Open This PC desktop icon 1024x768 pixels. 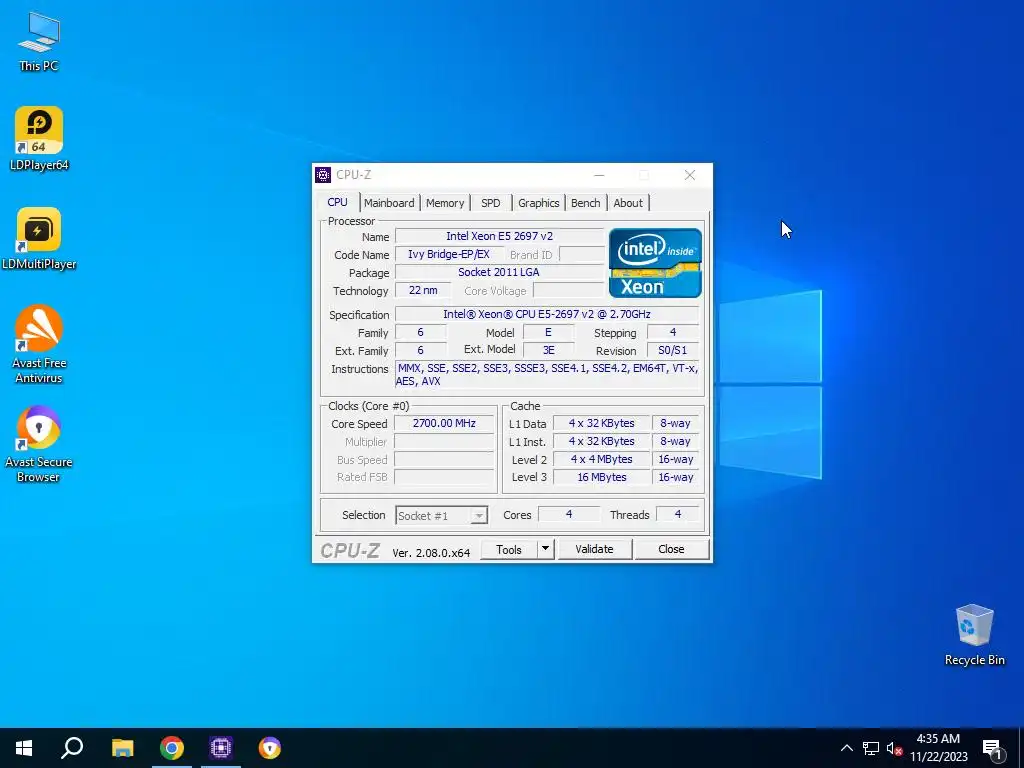pyautogui.click(x=39, y=41)
